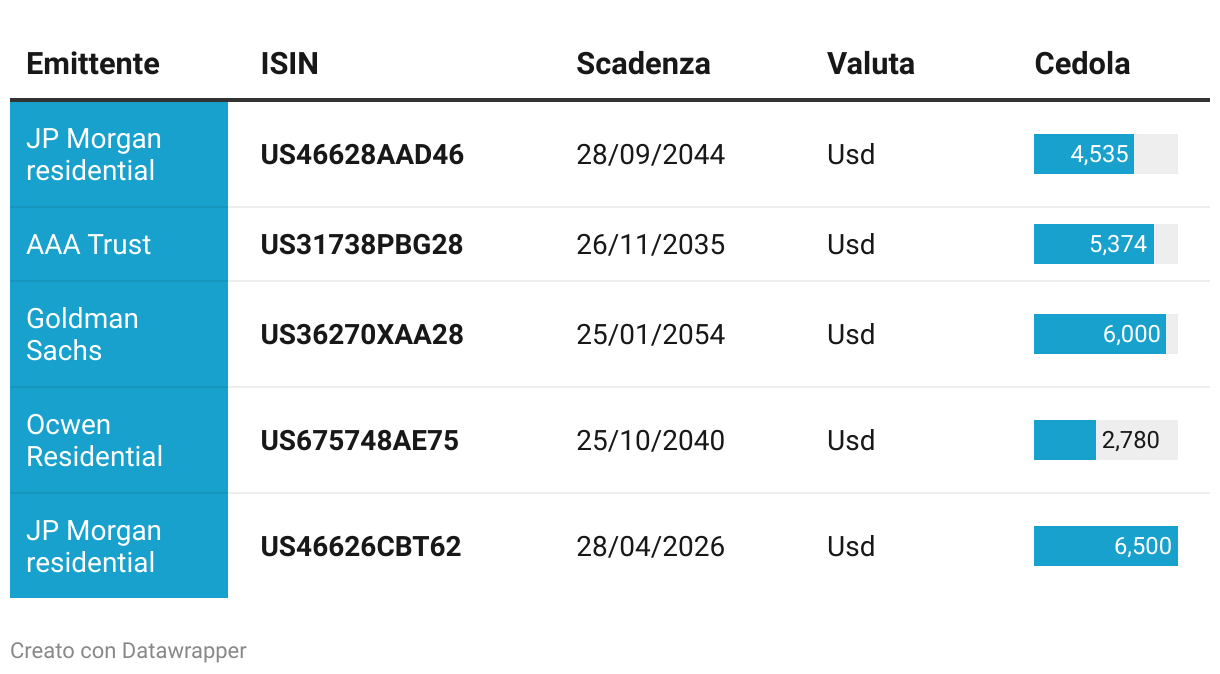Click the Scadenza column header
This screenshot has width=1220, height=674.
[x=643, y=64]
